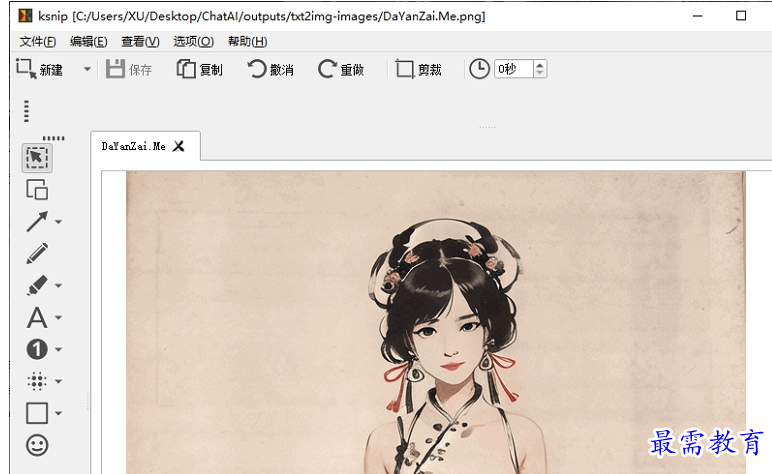772x474 pixels.
Task: Open the 帮助(H) menu
Action: pos(247,41)
